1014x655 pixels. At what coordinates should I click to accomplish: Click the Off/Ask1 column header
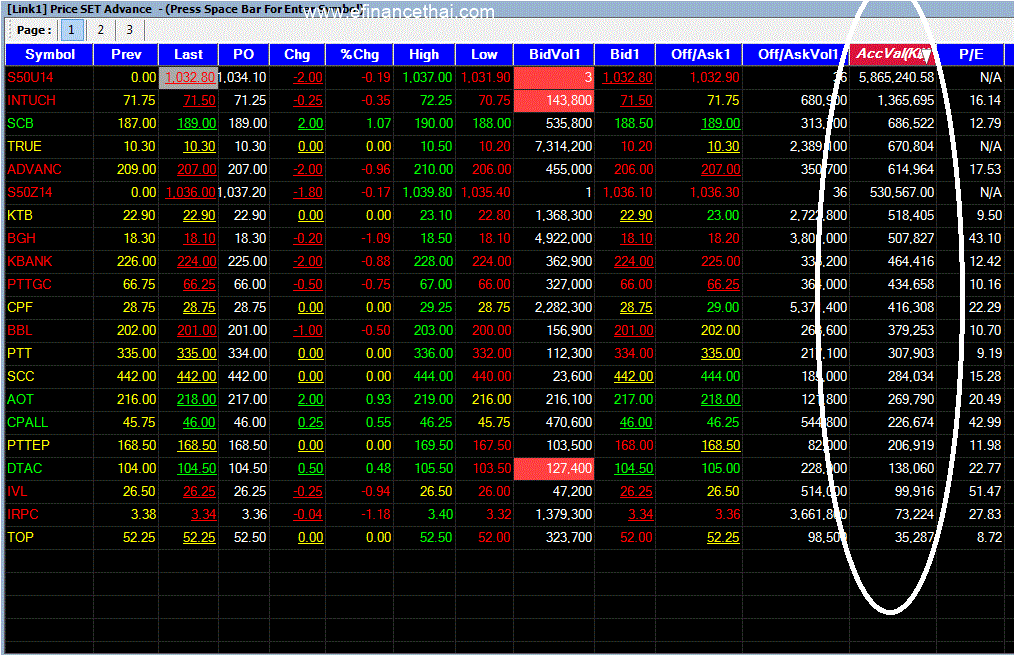click(700, 54)
